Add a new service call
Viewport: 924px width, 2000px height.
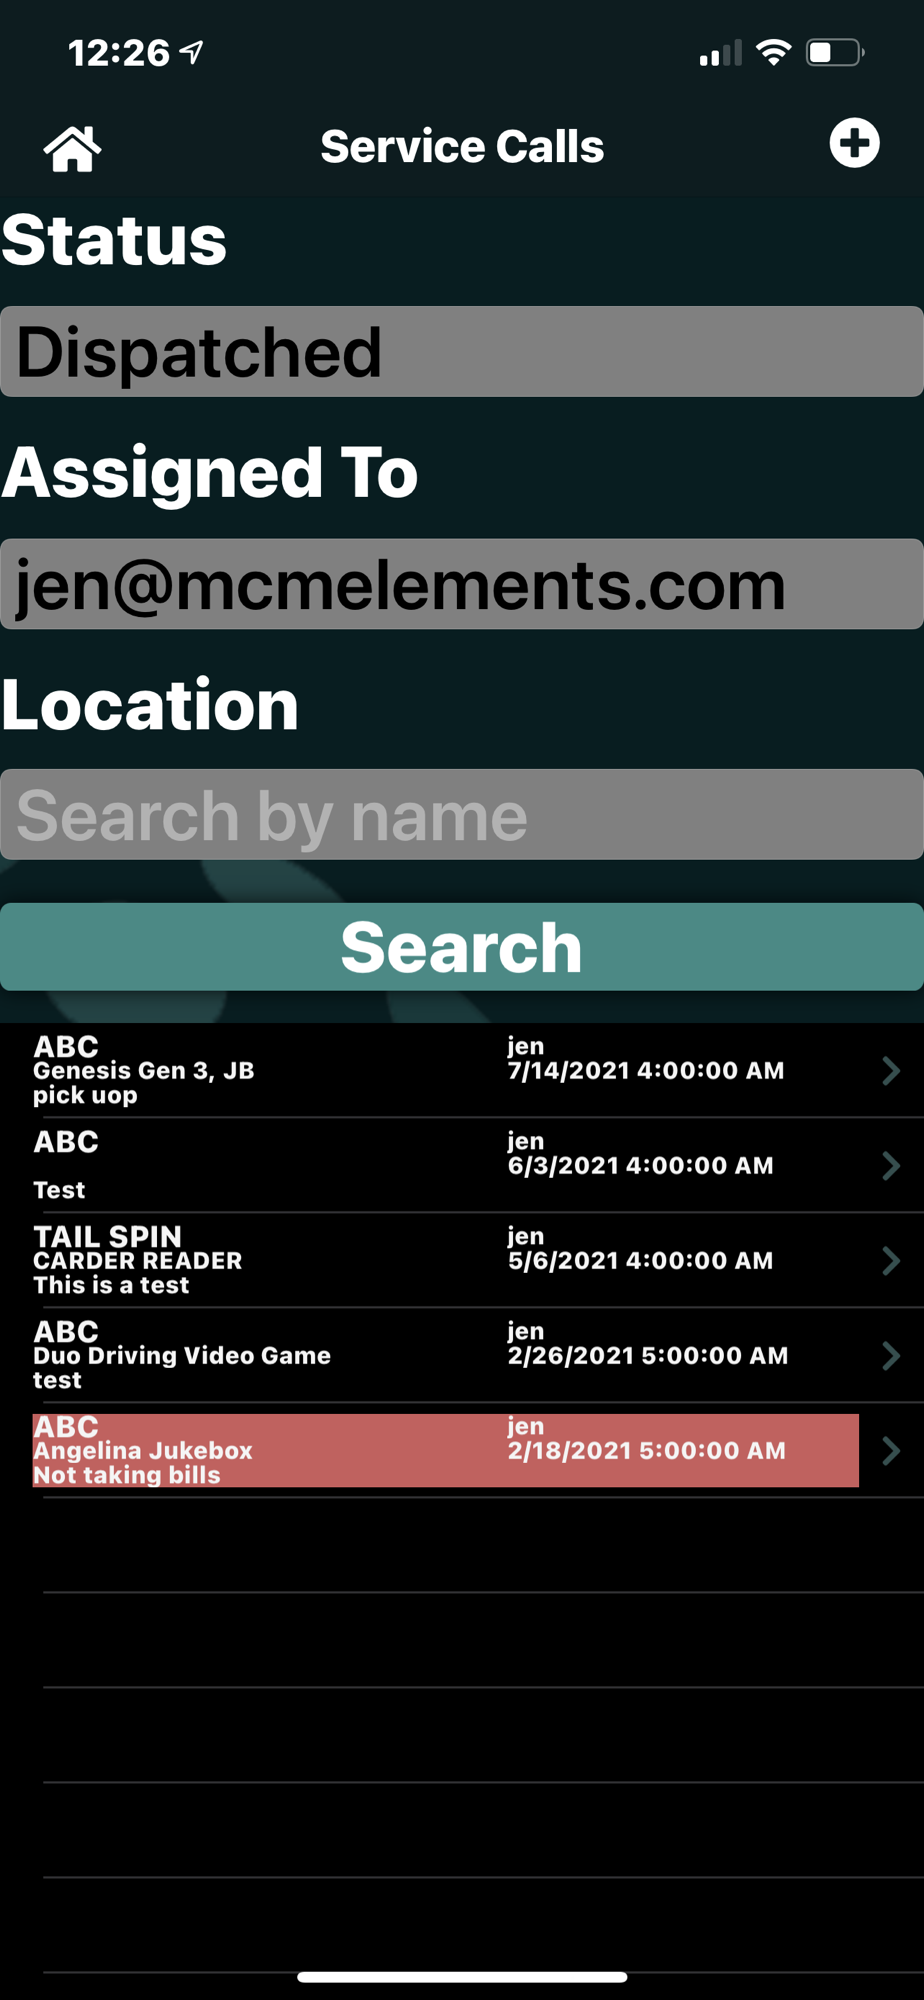tap(854, 143)
